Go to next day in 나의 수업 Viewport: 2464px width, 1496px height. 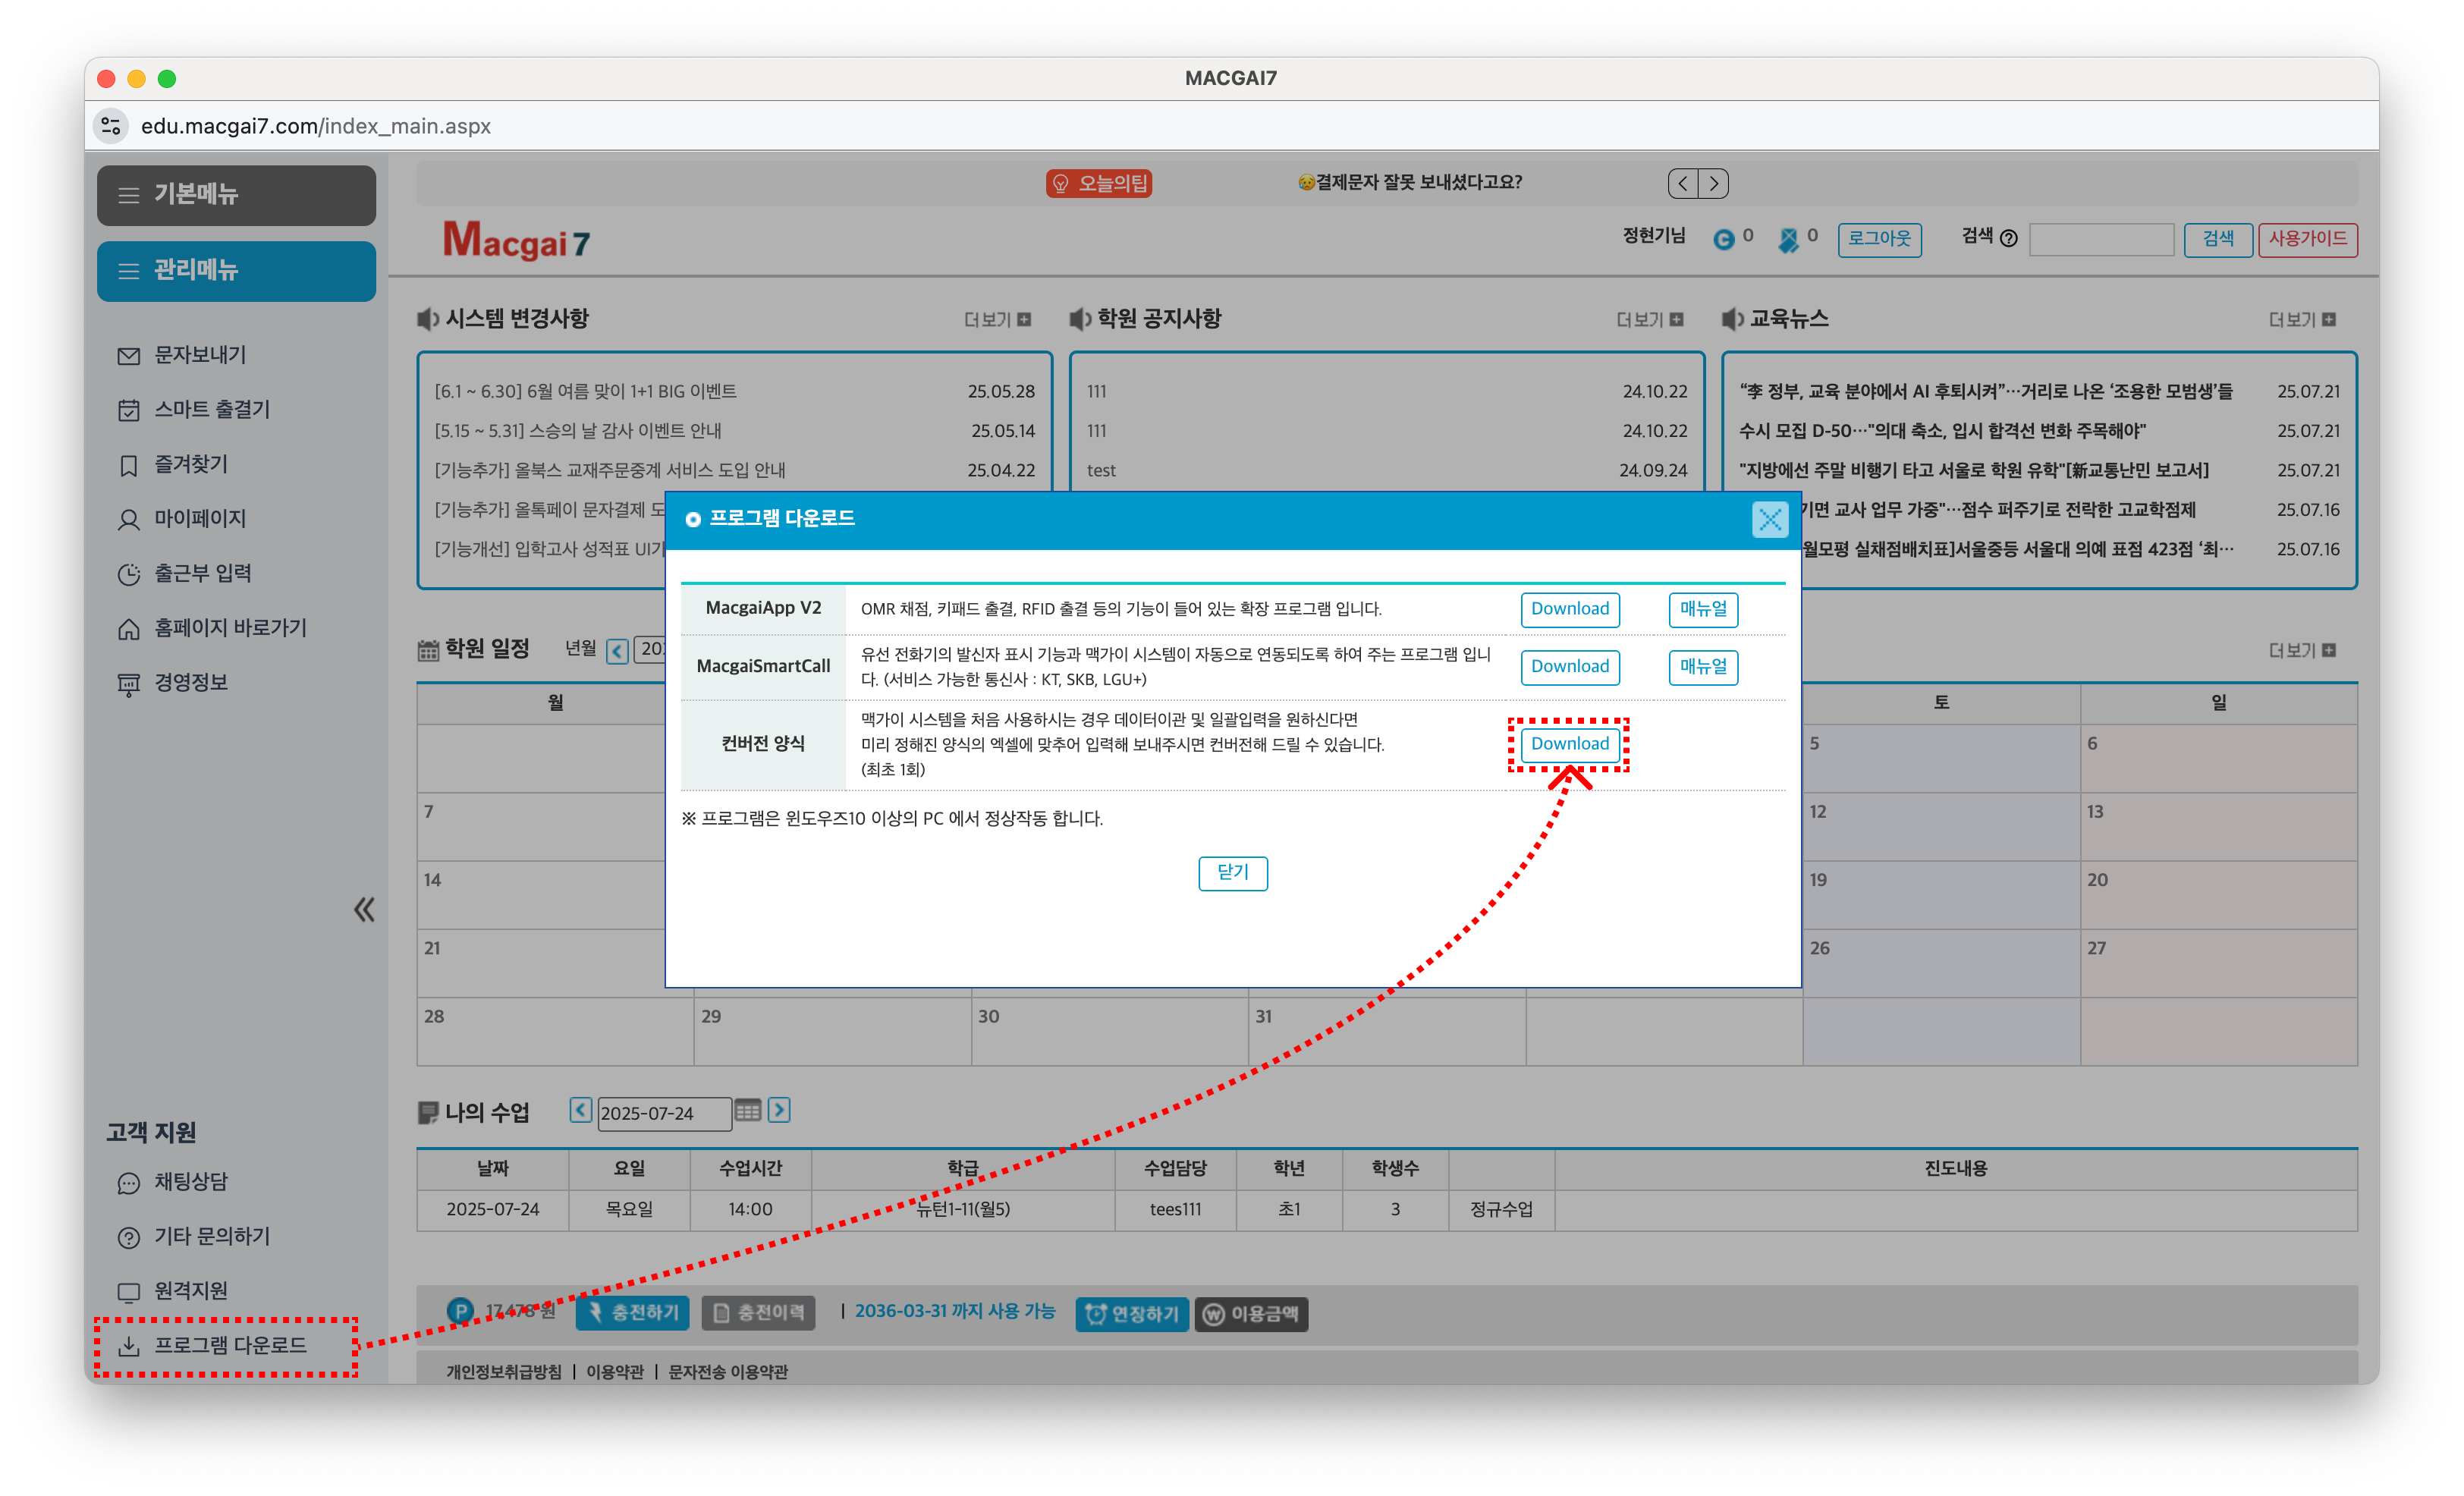click(x=779, y=1110)
